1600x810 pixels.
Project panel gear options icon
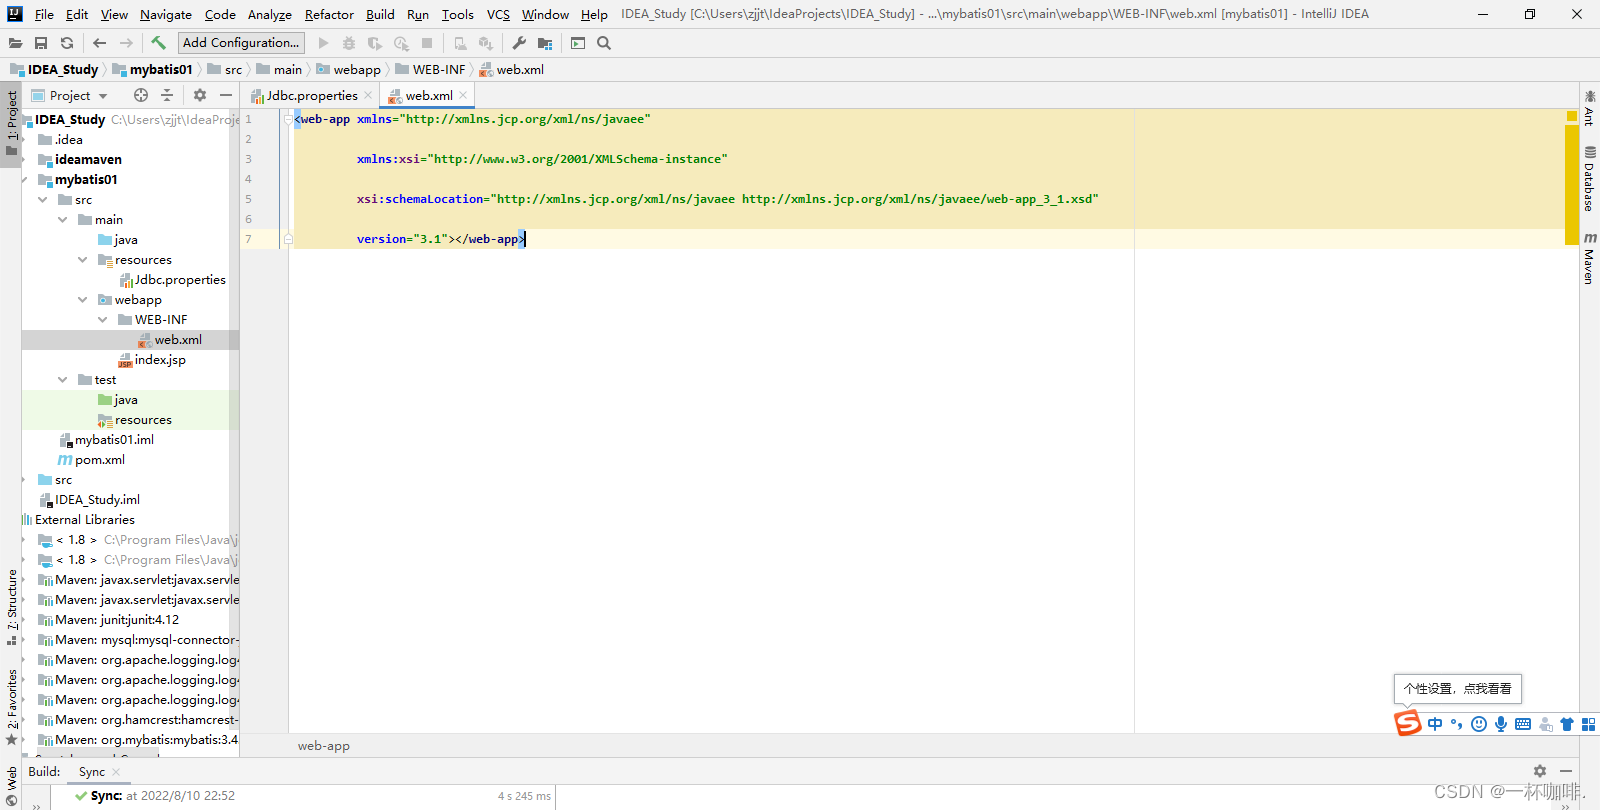click(200, 95)
